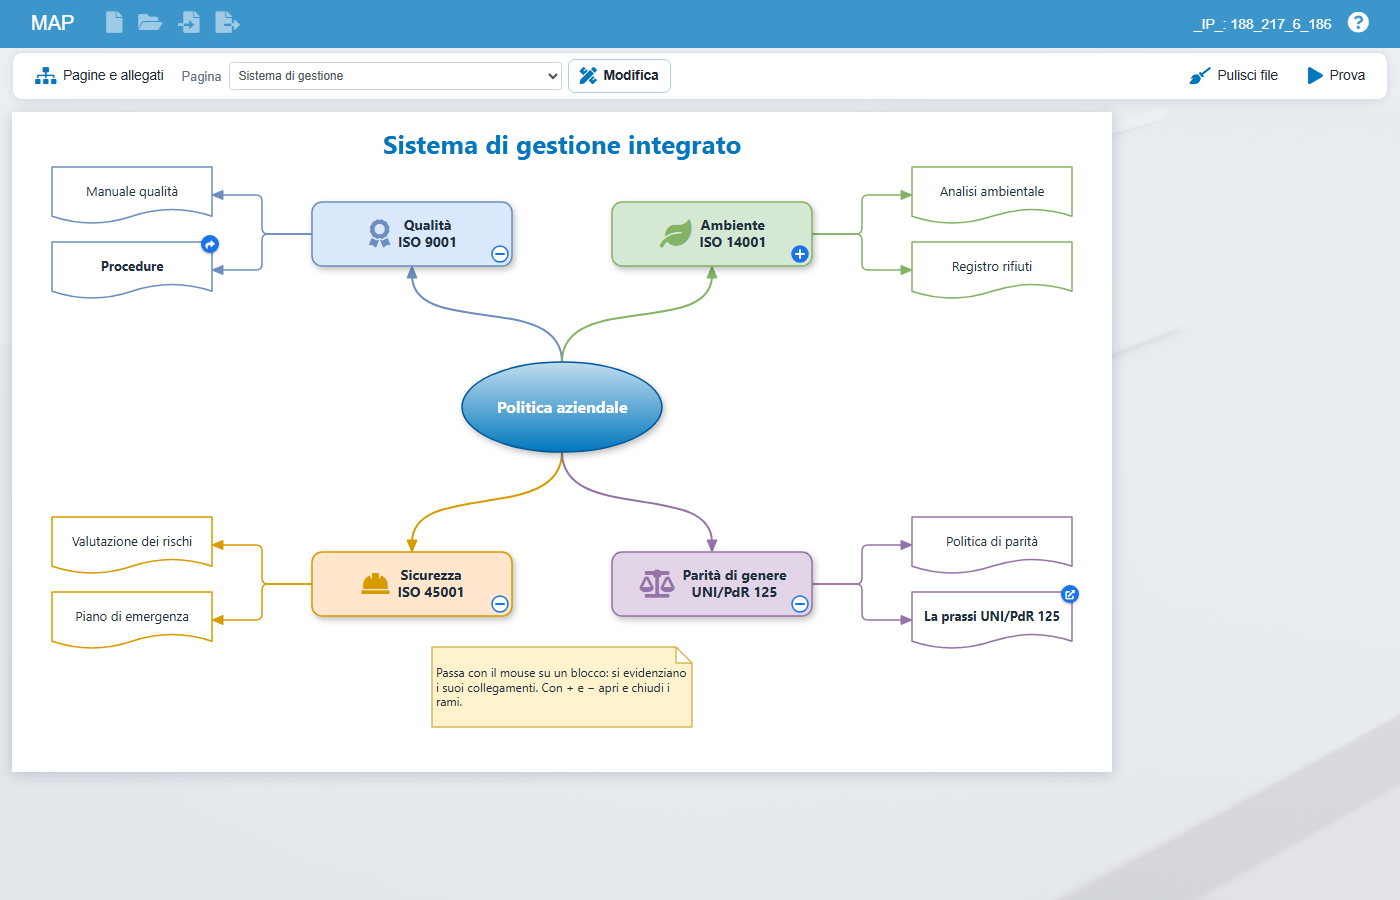Image resolution: width=1400 pixels, height=900 pixels.
Task: Click the award ribbon icon in Qualità
Action: pos(379,233)
